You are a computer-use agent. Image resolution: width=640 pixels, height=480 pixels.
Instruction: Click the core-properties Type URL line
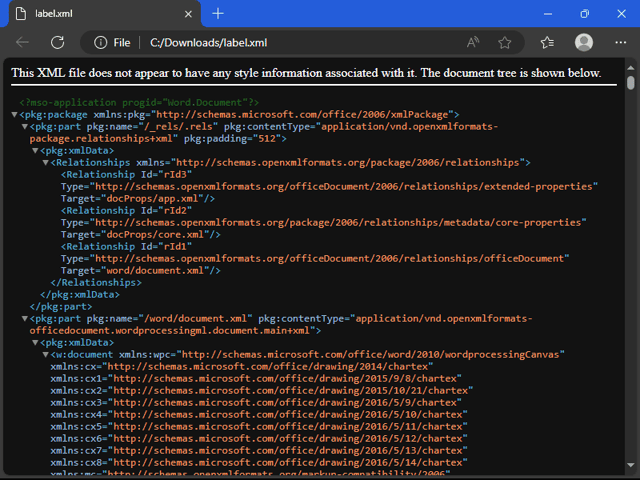[323, 222]
